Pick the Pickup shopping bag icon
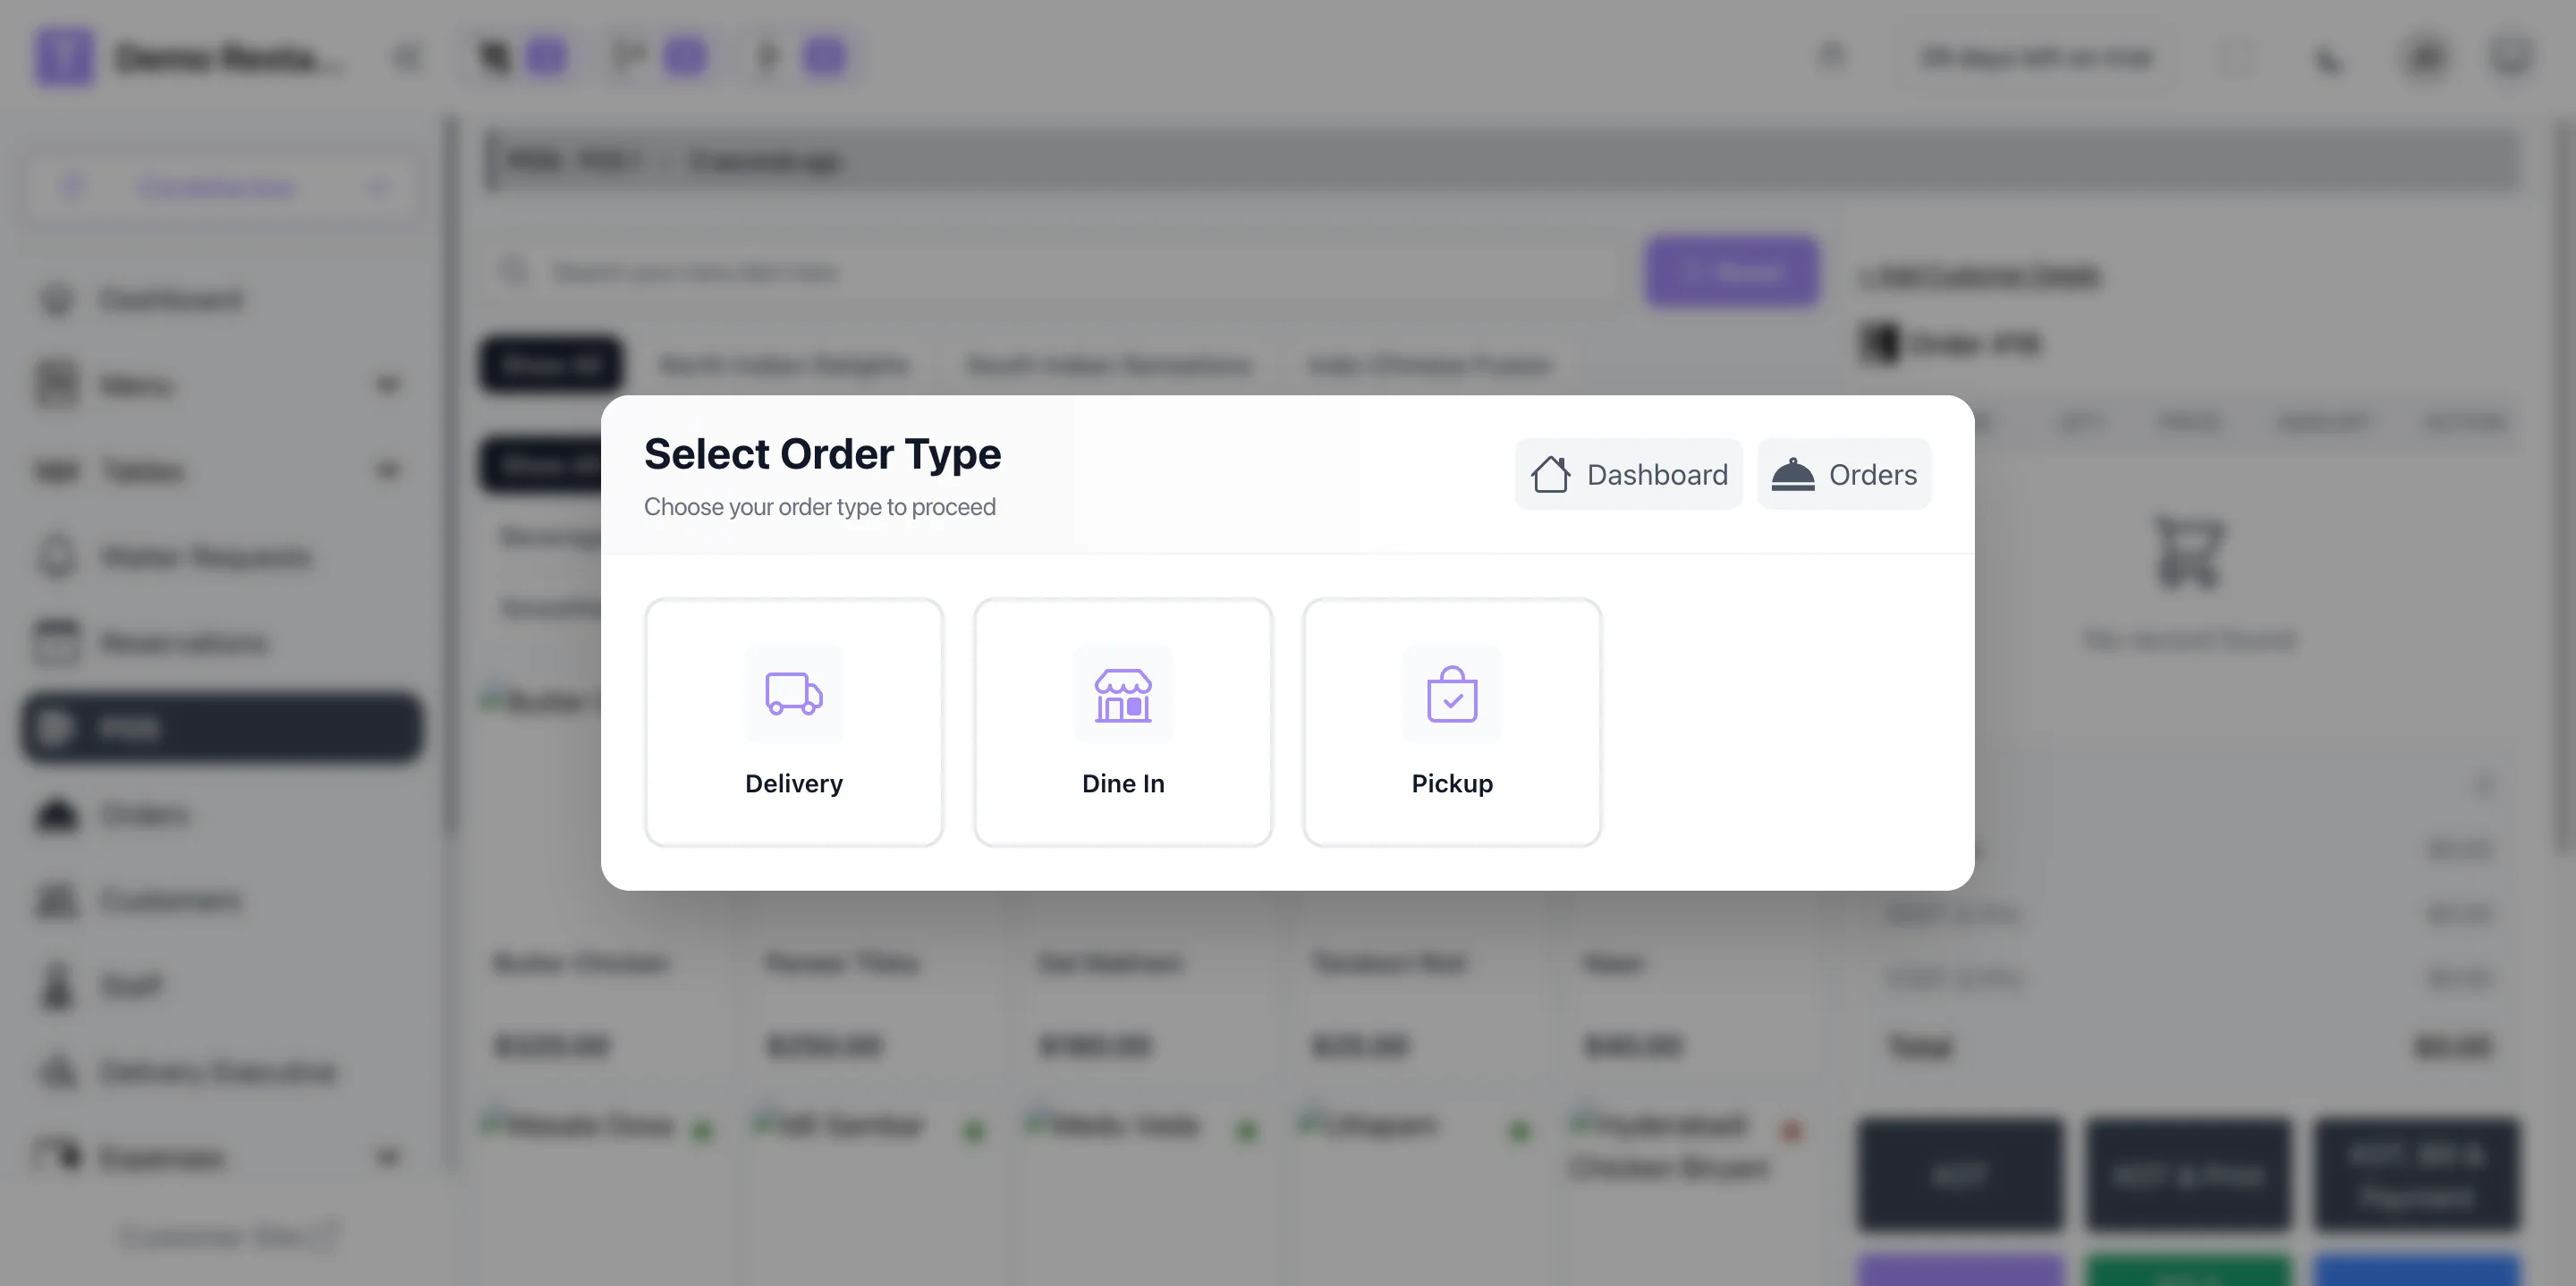The height and width of the screenshot is (1286, 2576). tap(1451, 693)
